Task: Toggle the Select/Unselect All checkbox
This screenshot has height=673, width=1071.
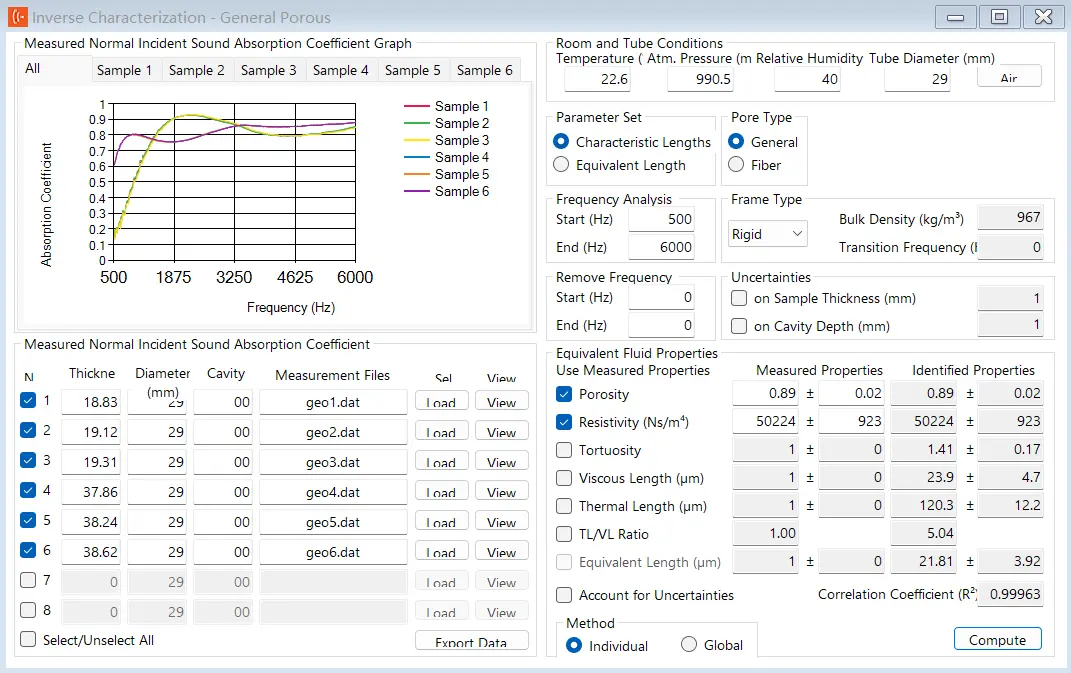Action: coord(28,640)
